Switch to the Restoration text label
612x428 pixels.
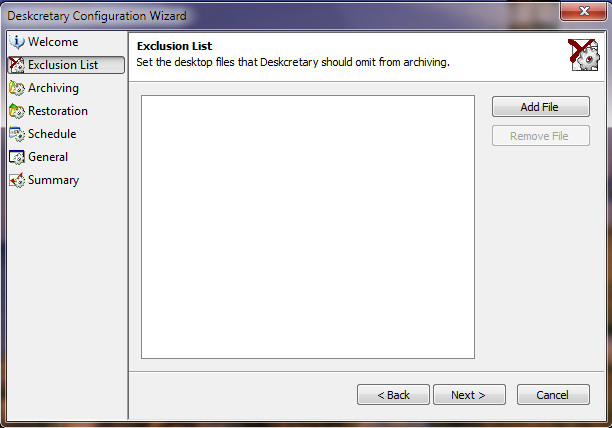tap(58, 111)
